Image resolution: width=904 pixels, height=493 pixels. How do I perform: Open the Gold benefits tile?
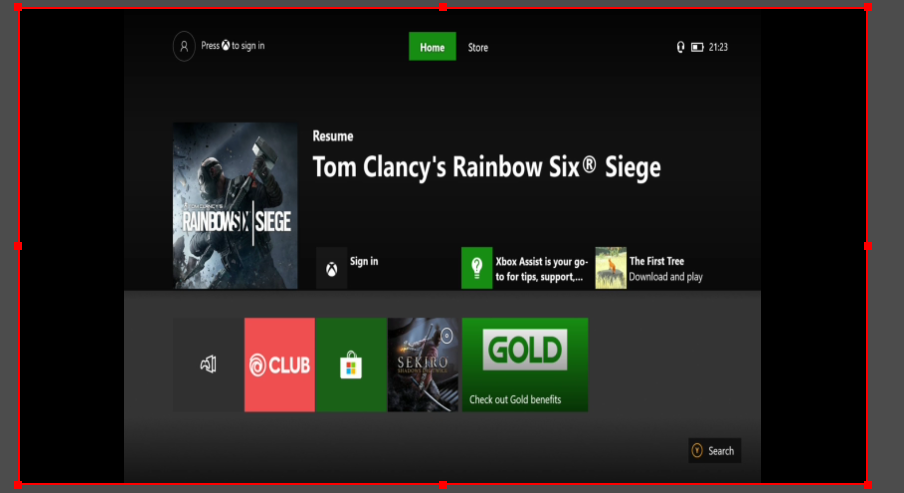coord(525,364)
